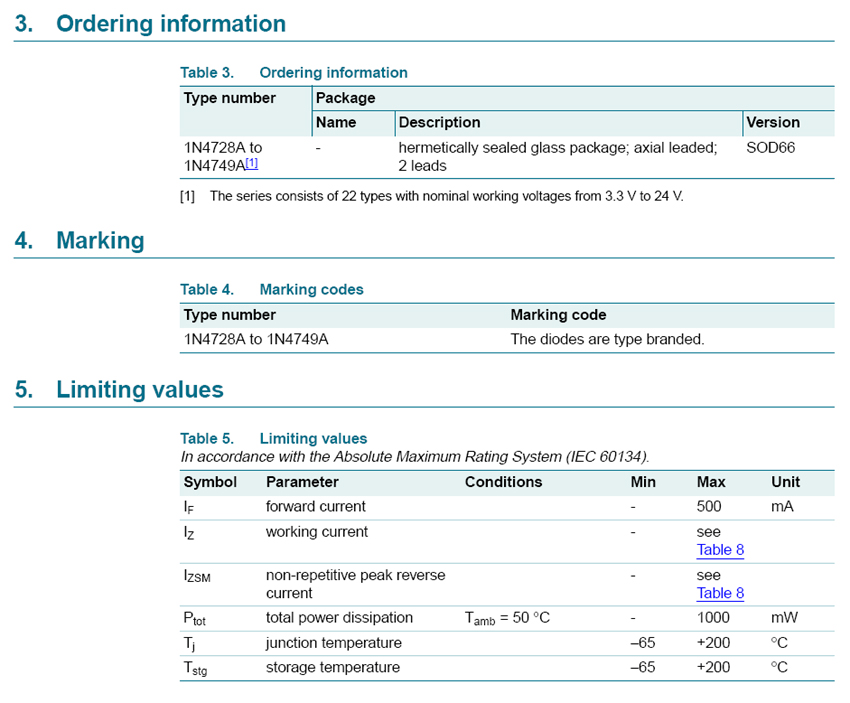Click the Limiting values section heading

click(x=139, y=390)
